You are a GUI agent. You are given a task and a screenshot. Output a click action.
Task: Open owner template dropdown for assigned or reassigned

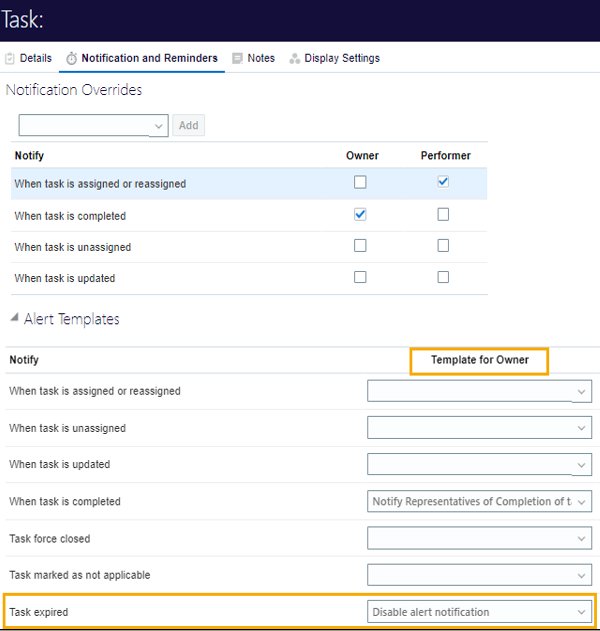point(479,391)
